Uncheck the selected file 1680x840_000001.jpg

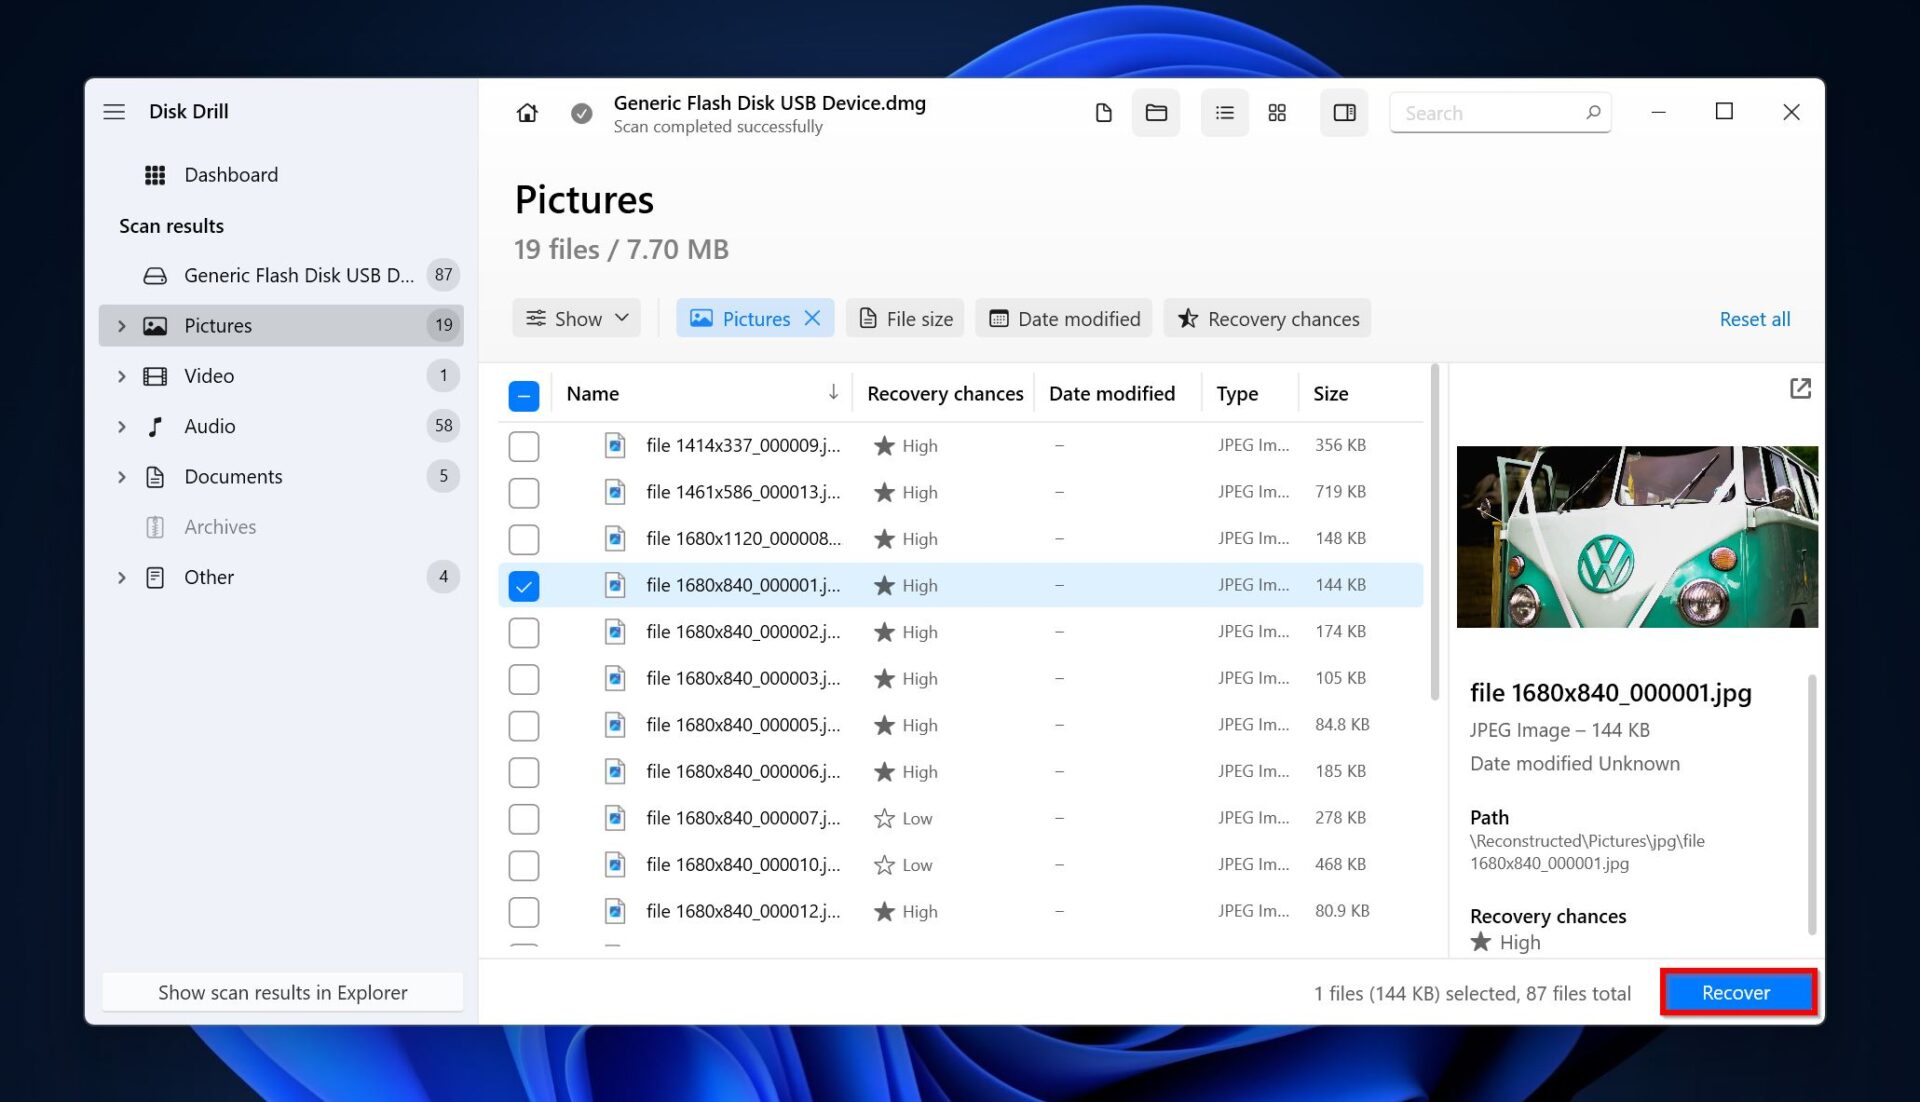pos(523,585)
